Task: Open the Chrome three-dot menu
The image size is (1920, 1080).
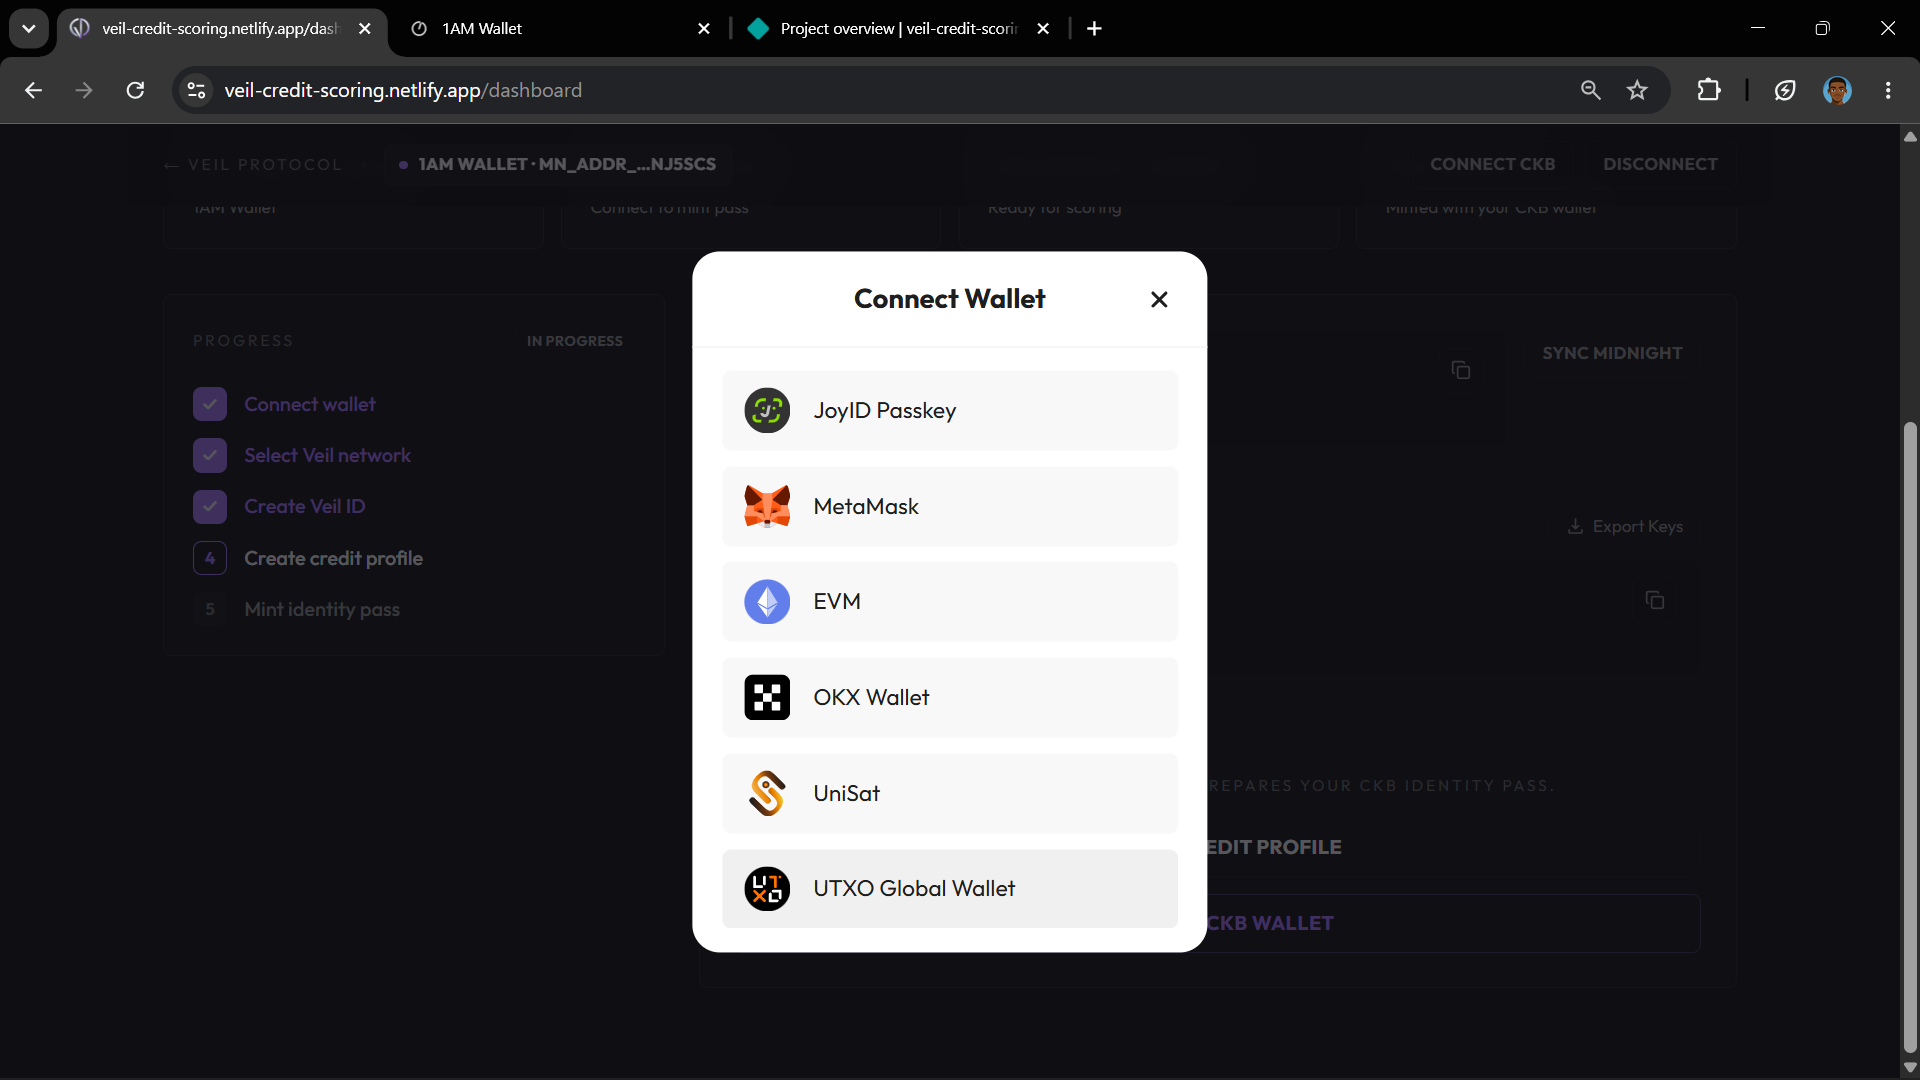Action: pos(1888,90)
